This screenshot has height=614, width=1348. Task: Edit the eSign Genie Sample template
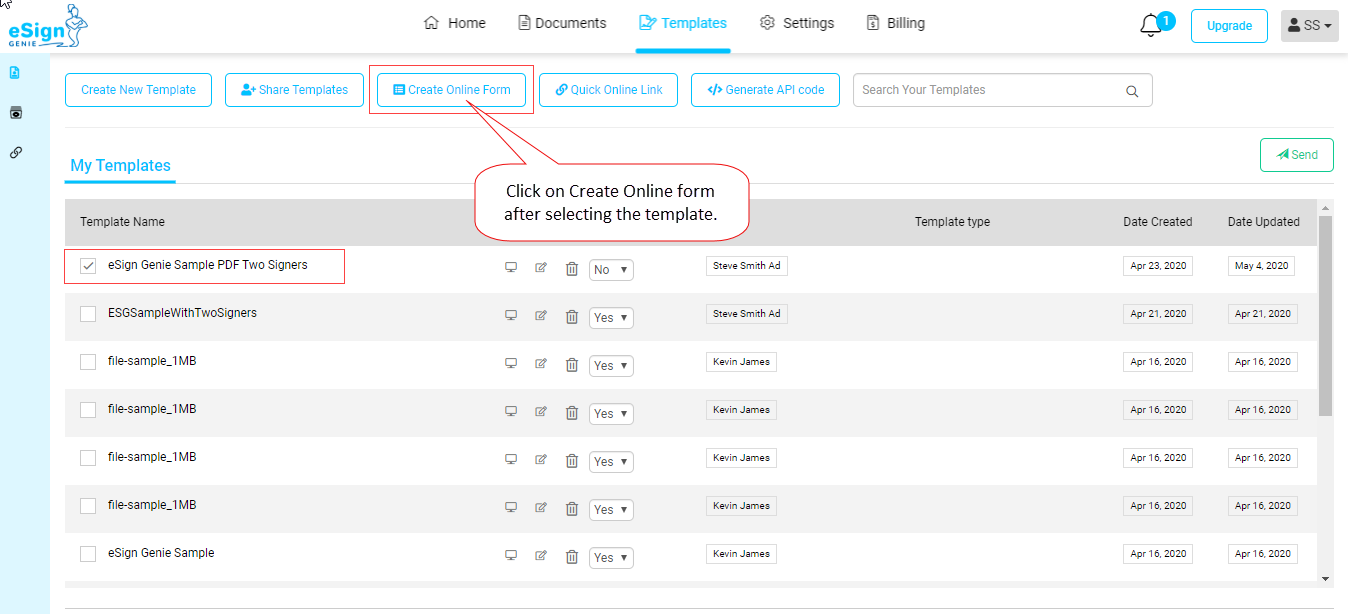[x=541, y=555]
